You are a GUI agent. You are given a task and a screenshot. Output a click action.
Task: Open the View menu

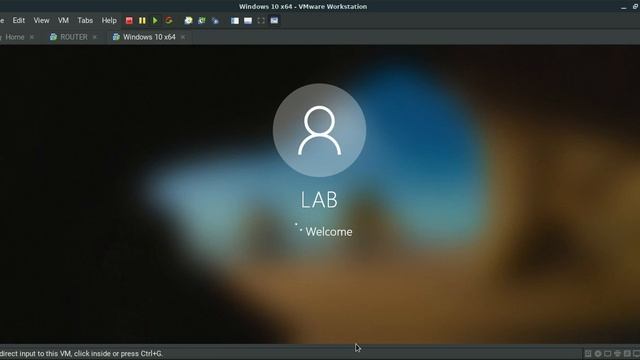click(x=41, y=20)
